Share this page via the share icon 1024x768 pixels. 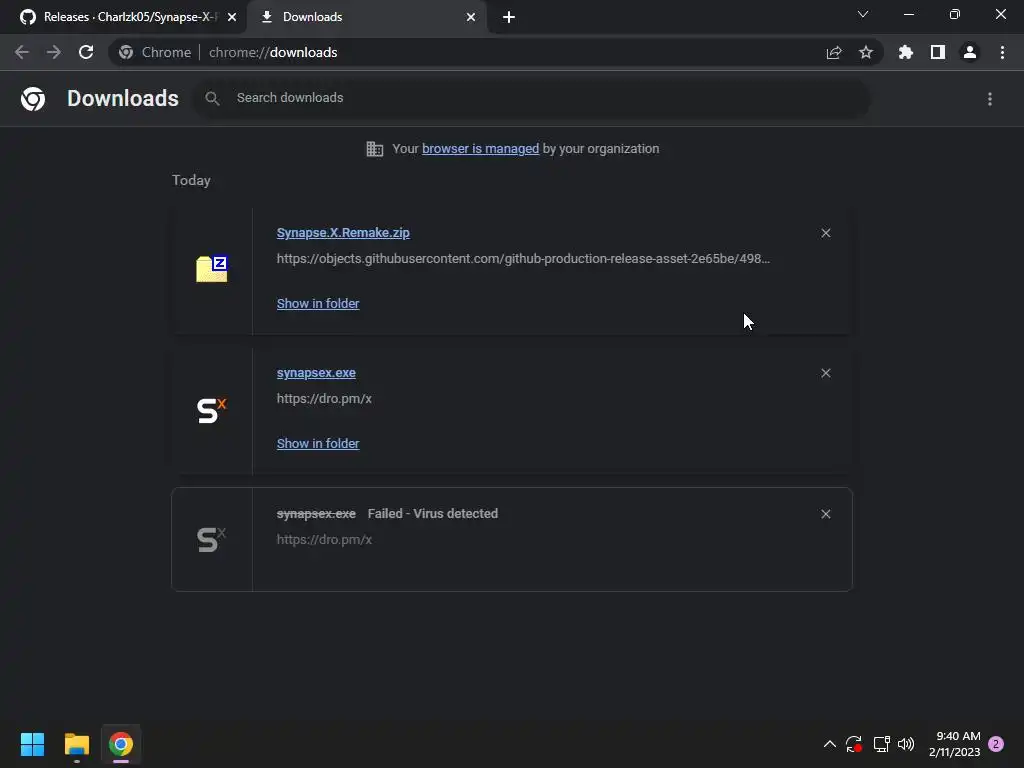pos(834,52)
